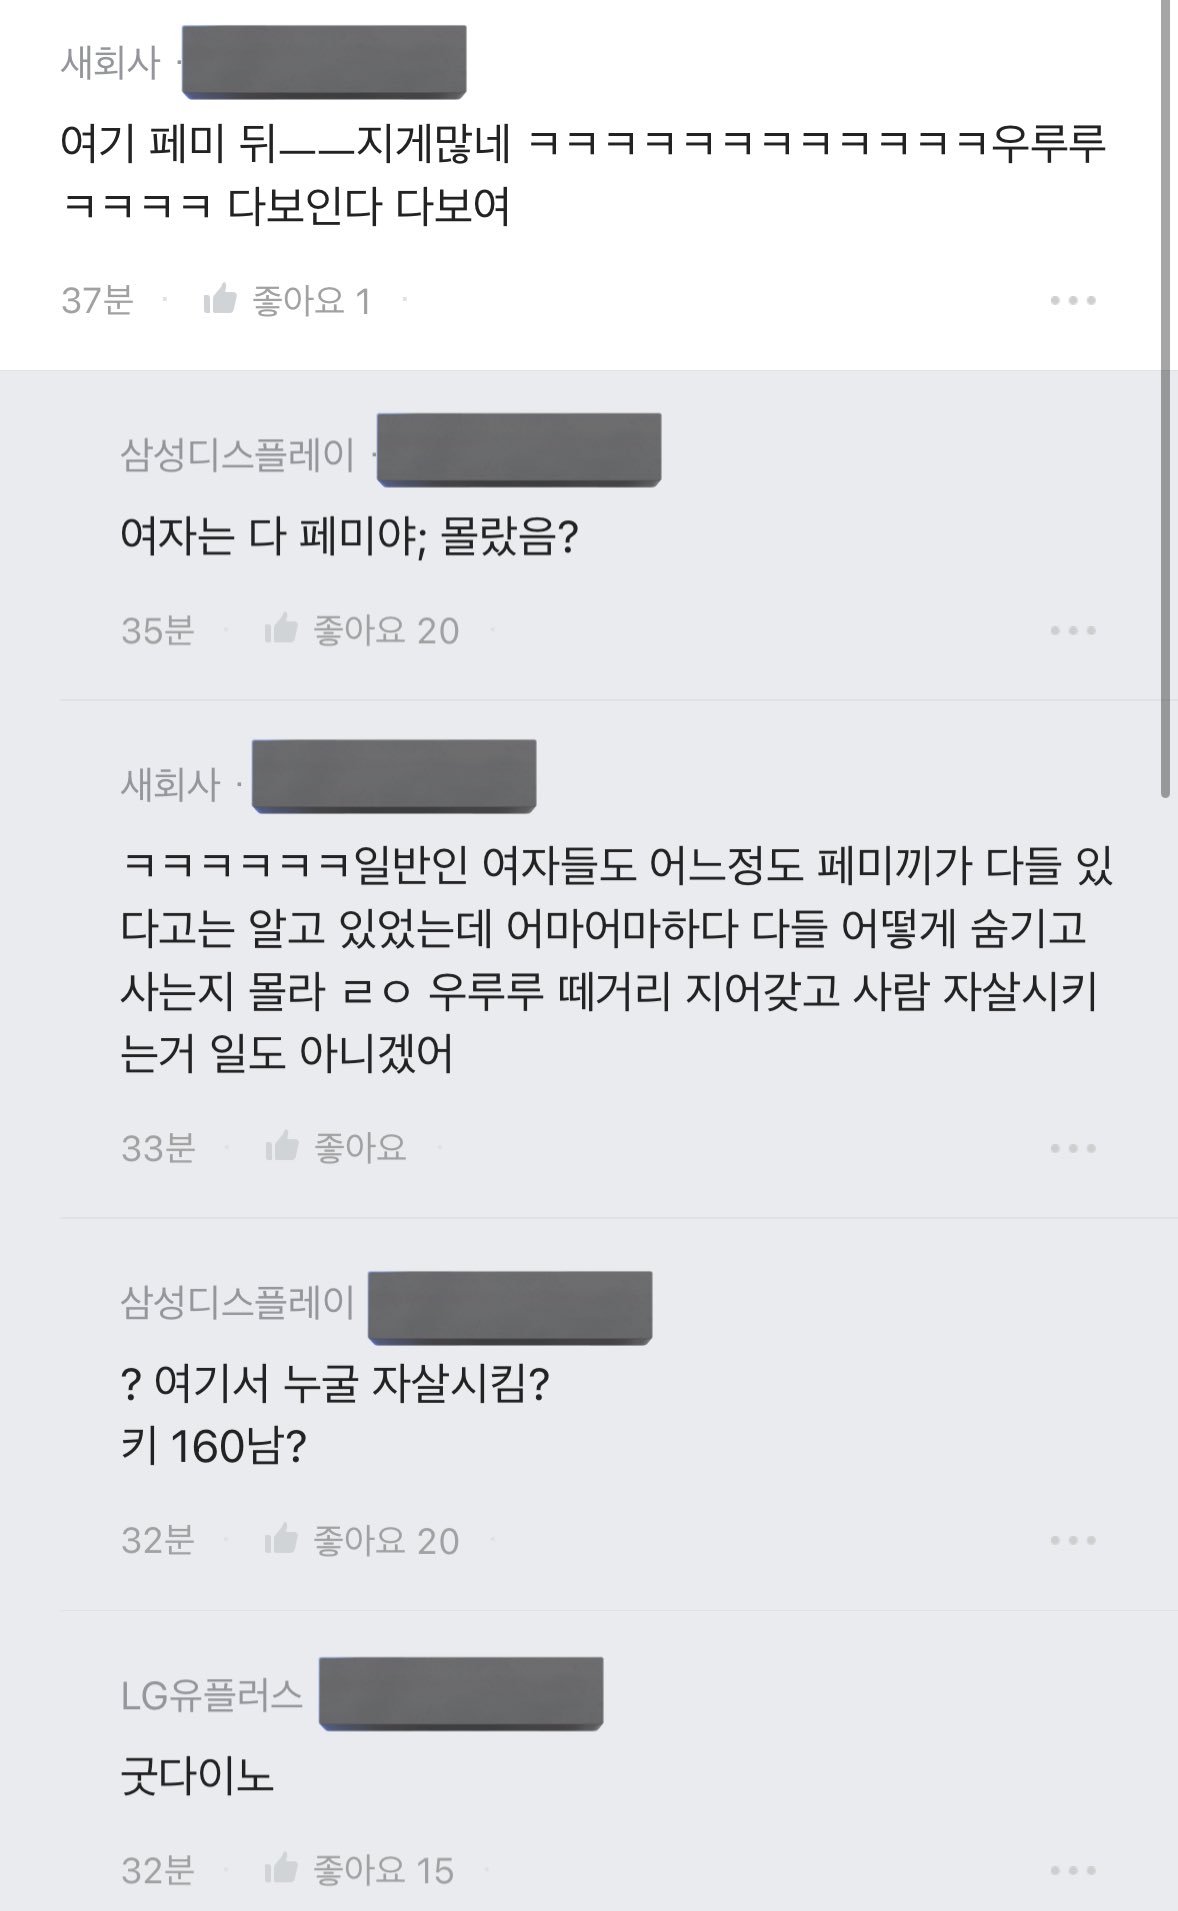Viewport: 1178px width, 1911px height.
Task: Open the three-dot menu on the 33분 reply
Action: point(1073,1147)
